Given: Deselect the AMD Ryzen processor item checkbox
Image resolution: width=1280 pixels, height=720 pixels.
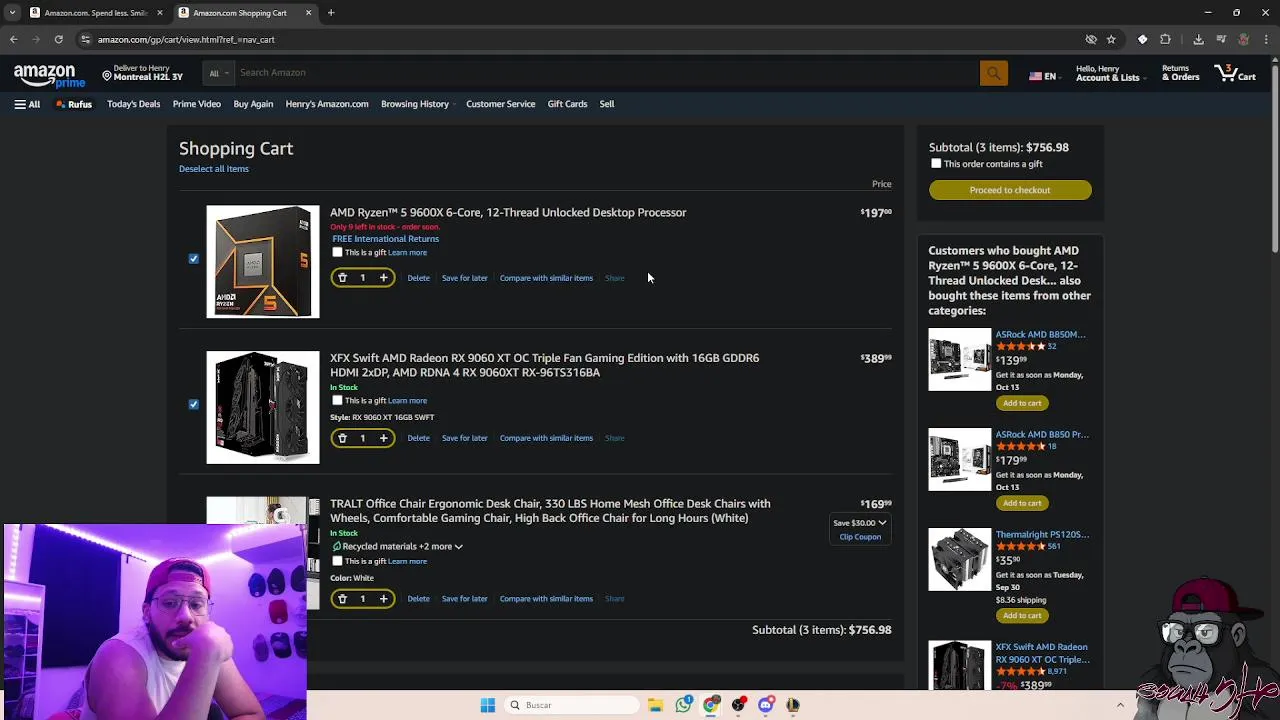Looking at the screenshot, I should [x=194, y=259].
